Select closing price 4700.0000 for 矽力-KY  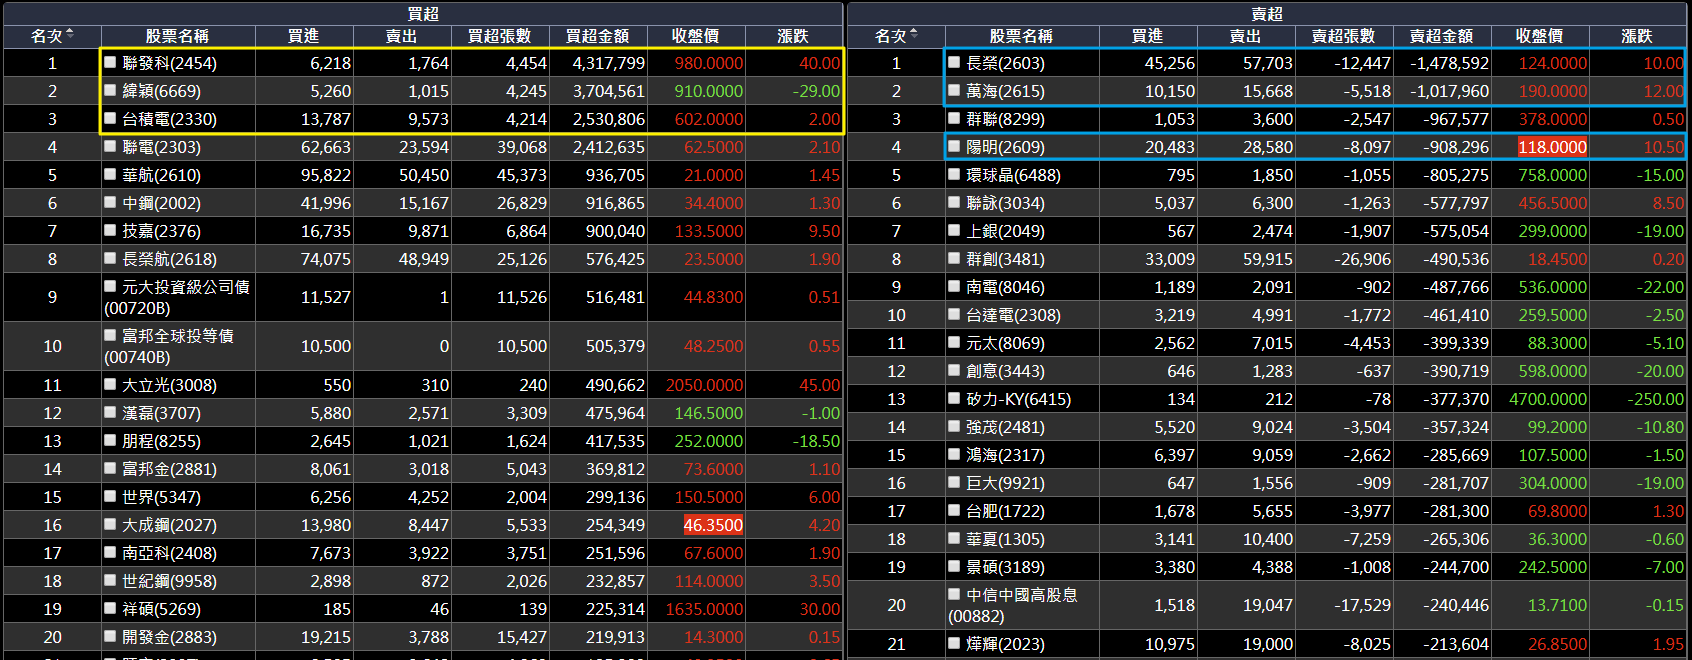[x=1548, y=399]
